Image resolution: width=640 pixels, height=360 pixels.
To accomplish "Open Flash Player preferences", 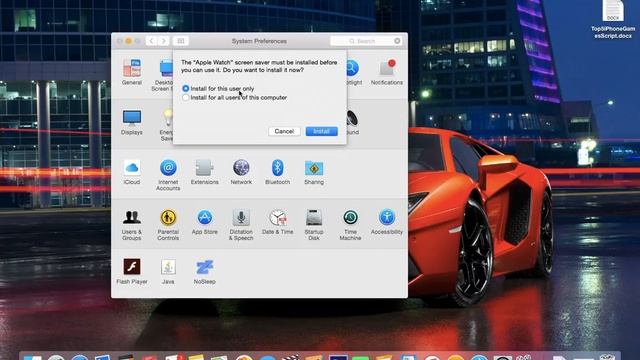I will tap(131, 271).
